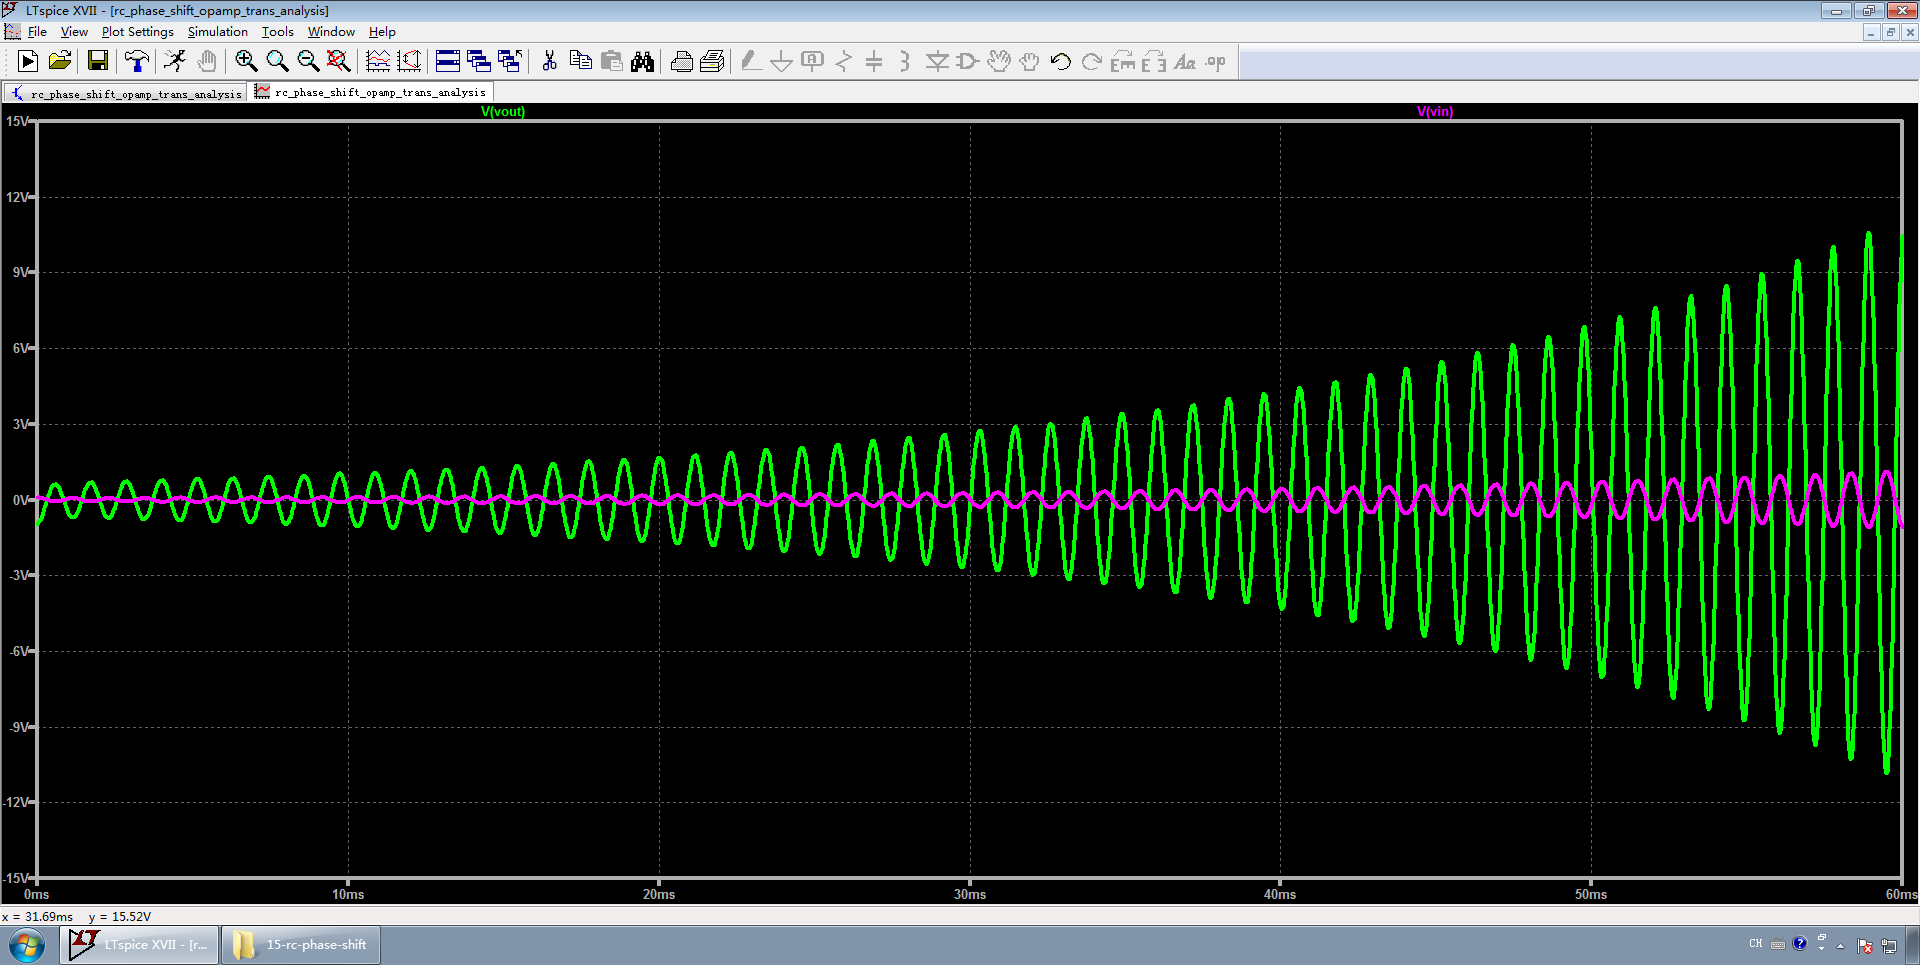This screenshot has width=1920, height=965.
Task: Click the Halt simulation running-man icon
Action: coord(175,62)
